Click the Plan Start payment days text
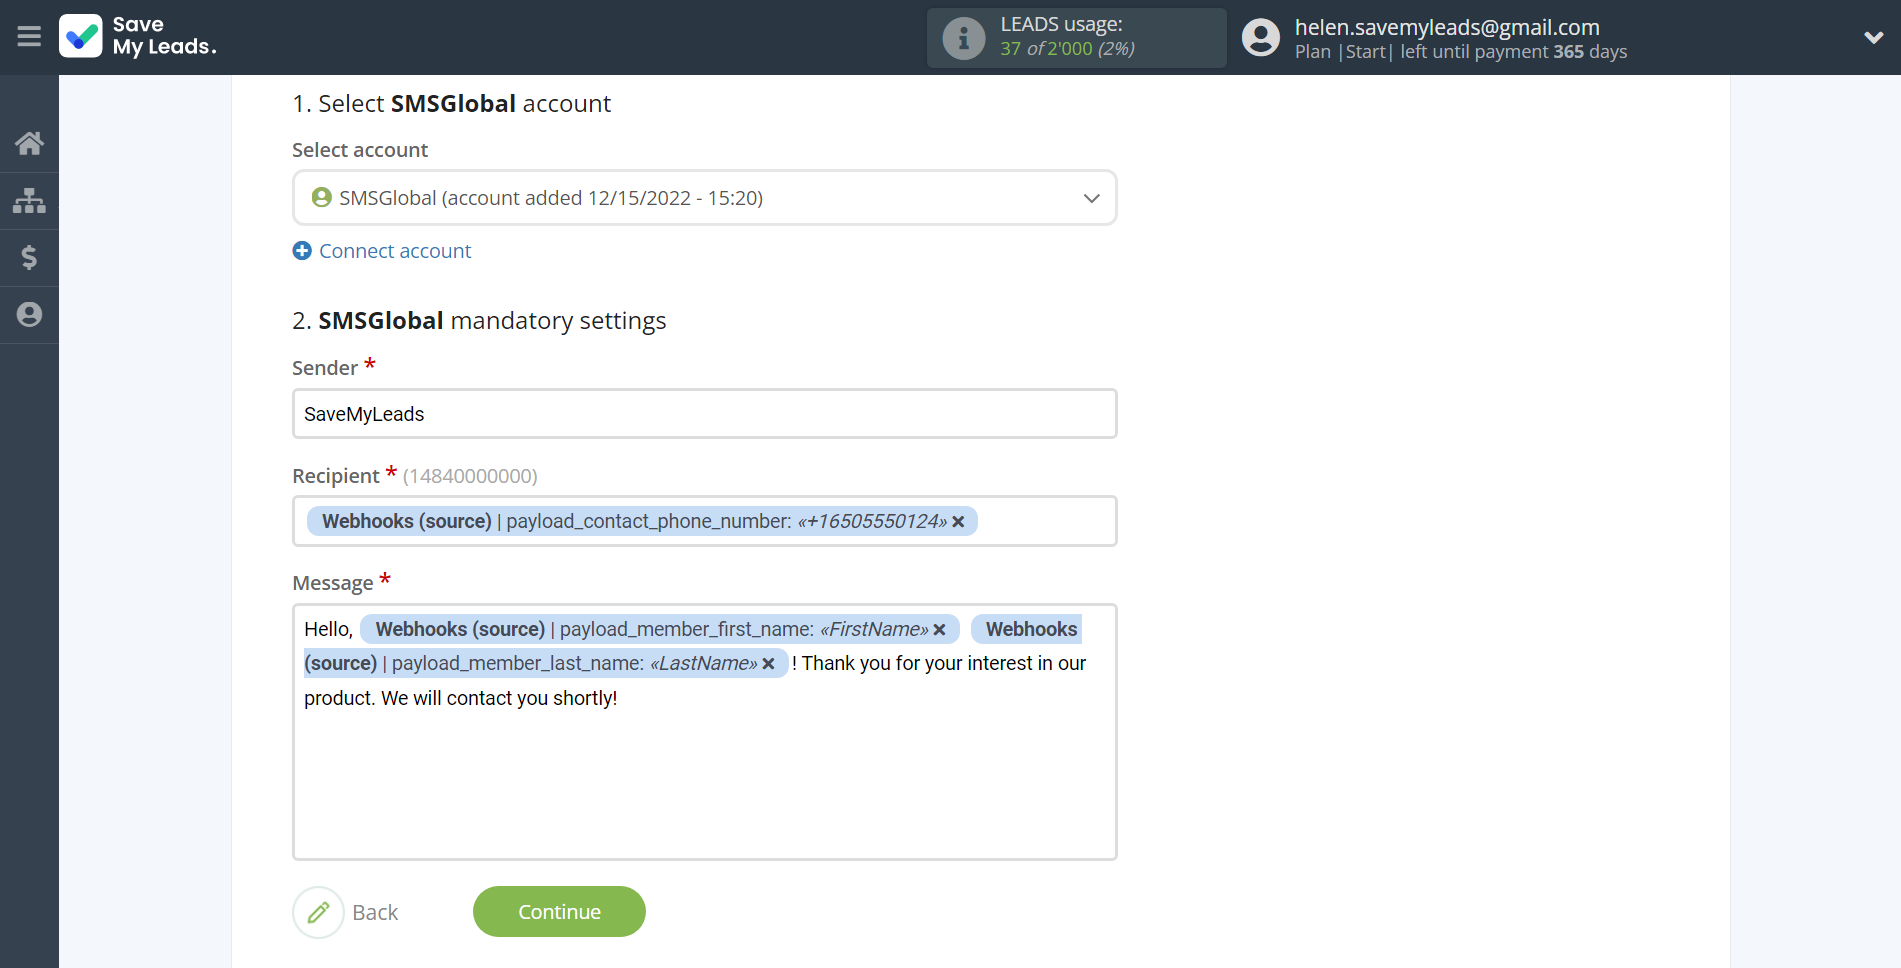Screen dimensions: 1901x968 pyautogui.click(x=1461, y=52)
